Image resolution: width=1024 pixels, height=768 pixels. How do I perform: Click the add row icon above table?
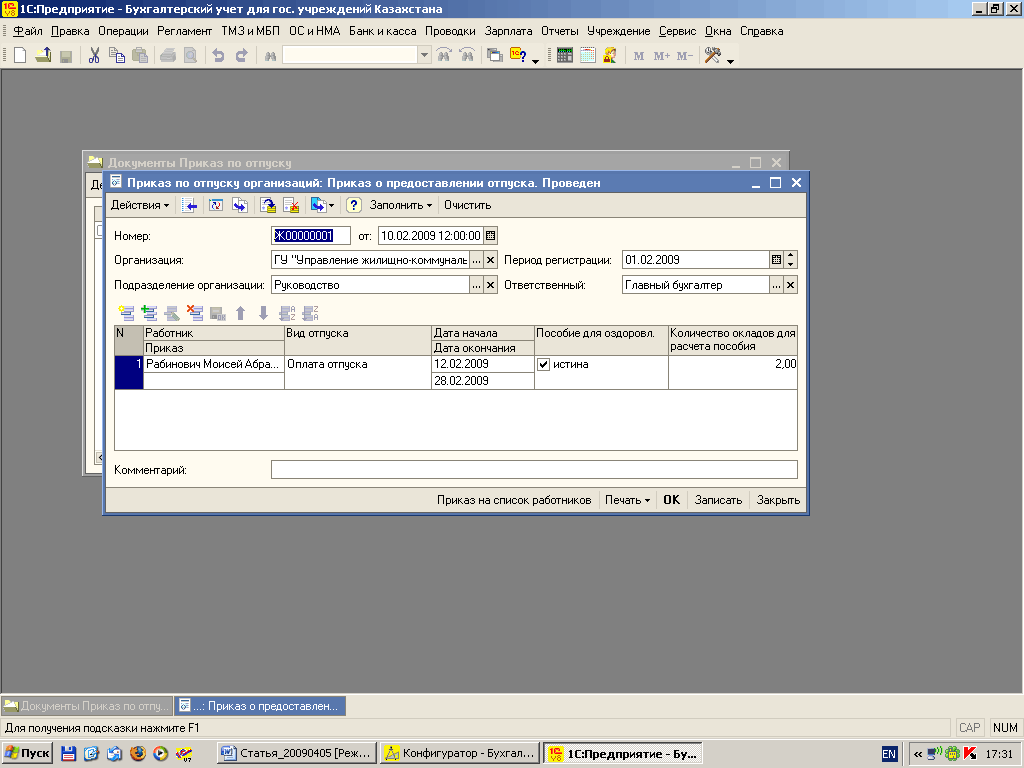point(126,313)
